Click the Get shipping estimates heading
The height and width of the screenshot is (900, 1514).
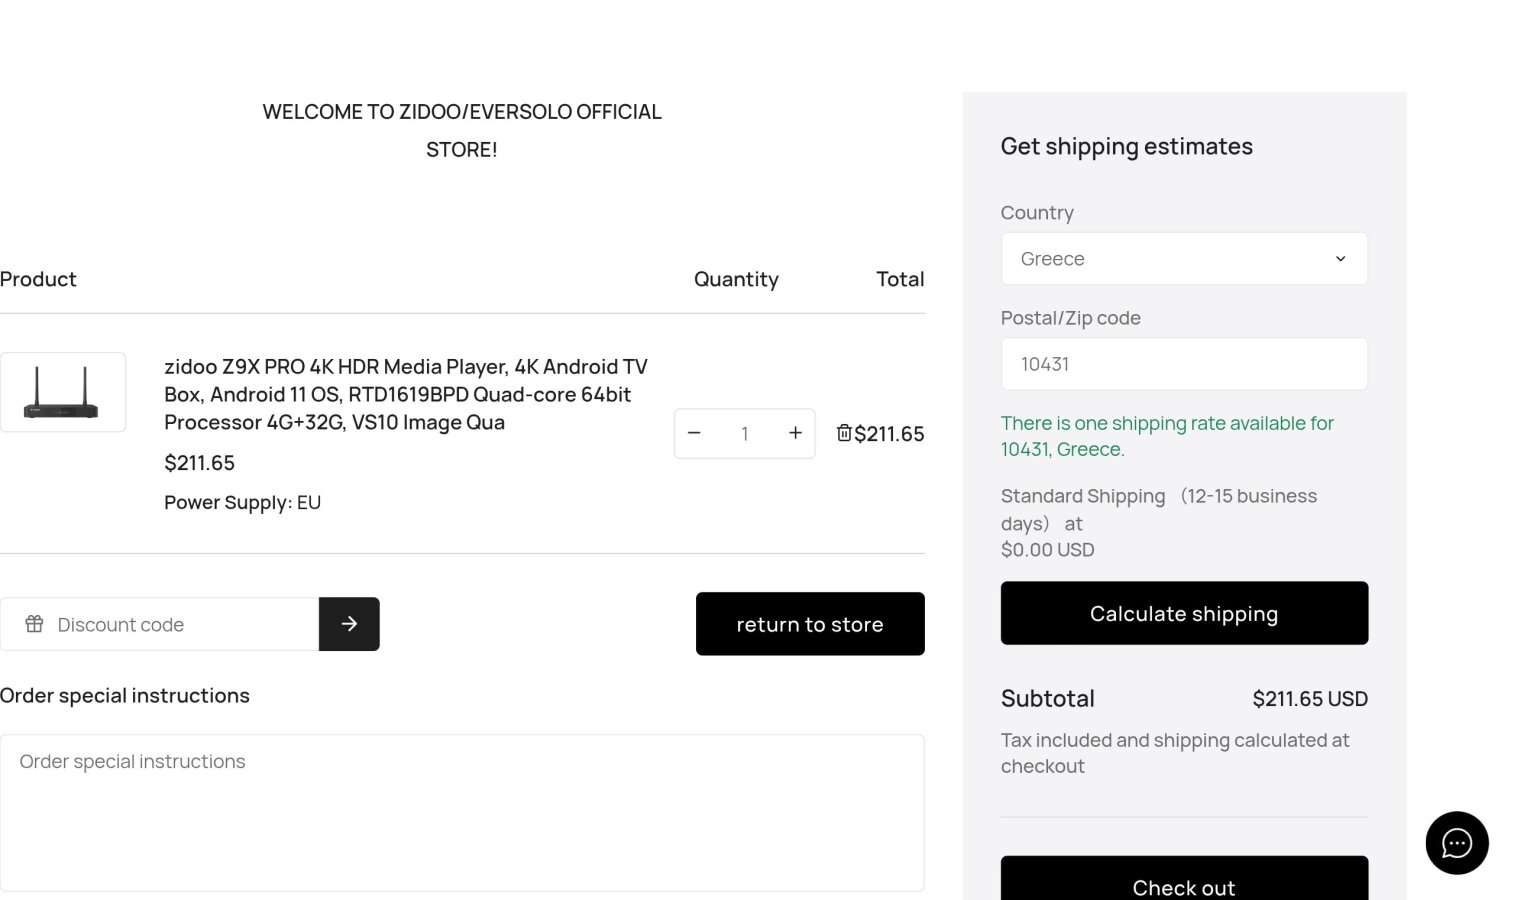pos(1126,146)
